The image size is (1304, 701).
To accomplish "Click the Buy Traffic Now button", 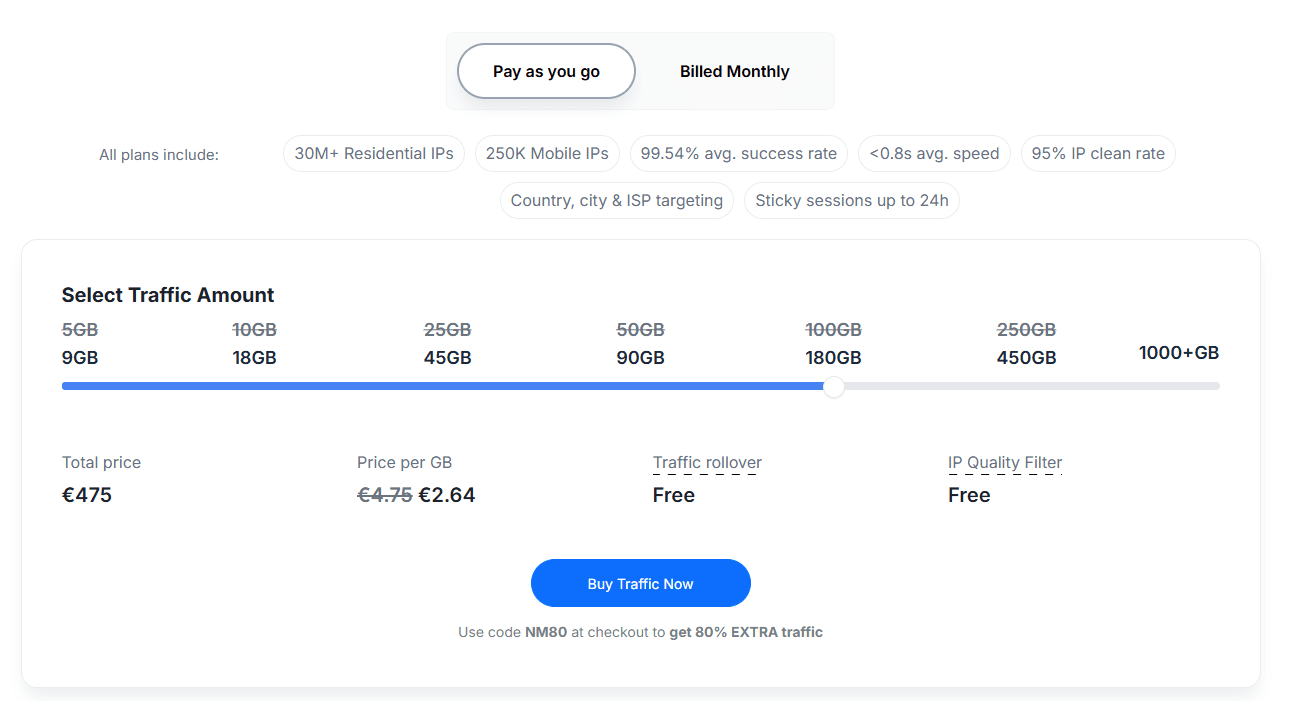I will click(640, 583).
